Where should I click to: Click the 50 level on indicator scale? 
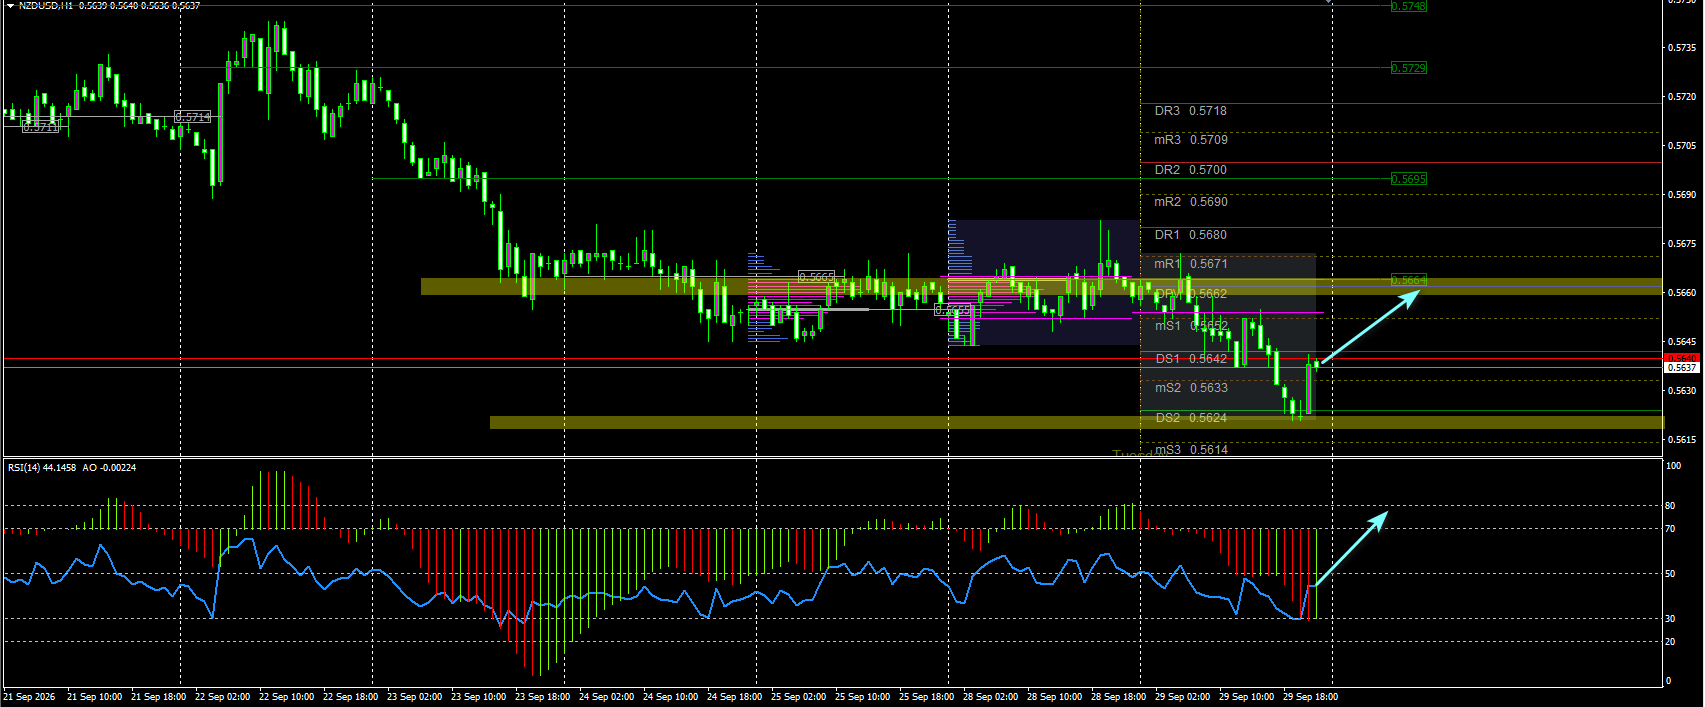click(1671, 574)
